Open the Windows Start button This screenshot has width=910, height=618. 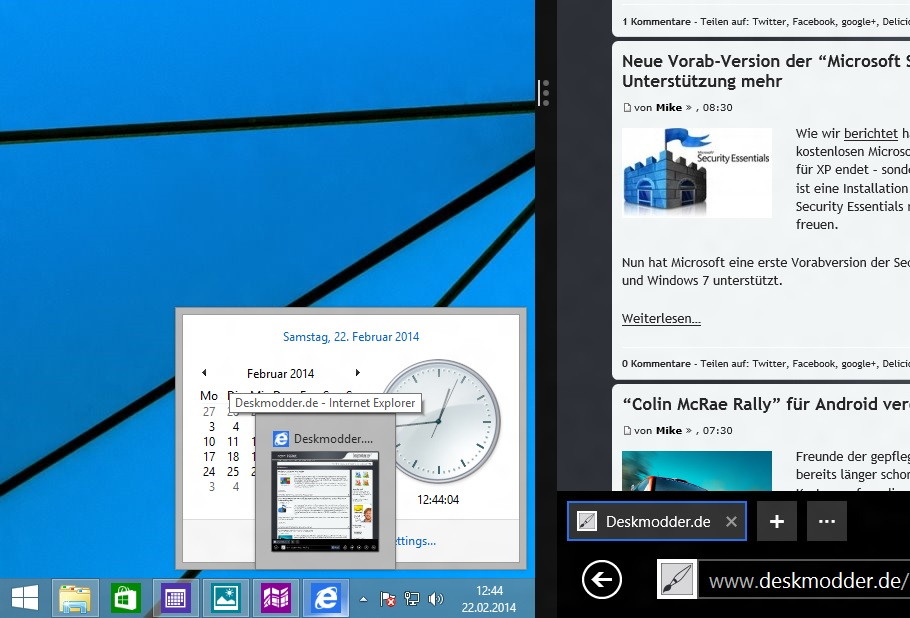(x=25, y=598)
